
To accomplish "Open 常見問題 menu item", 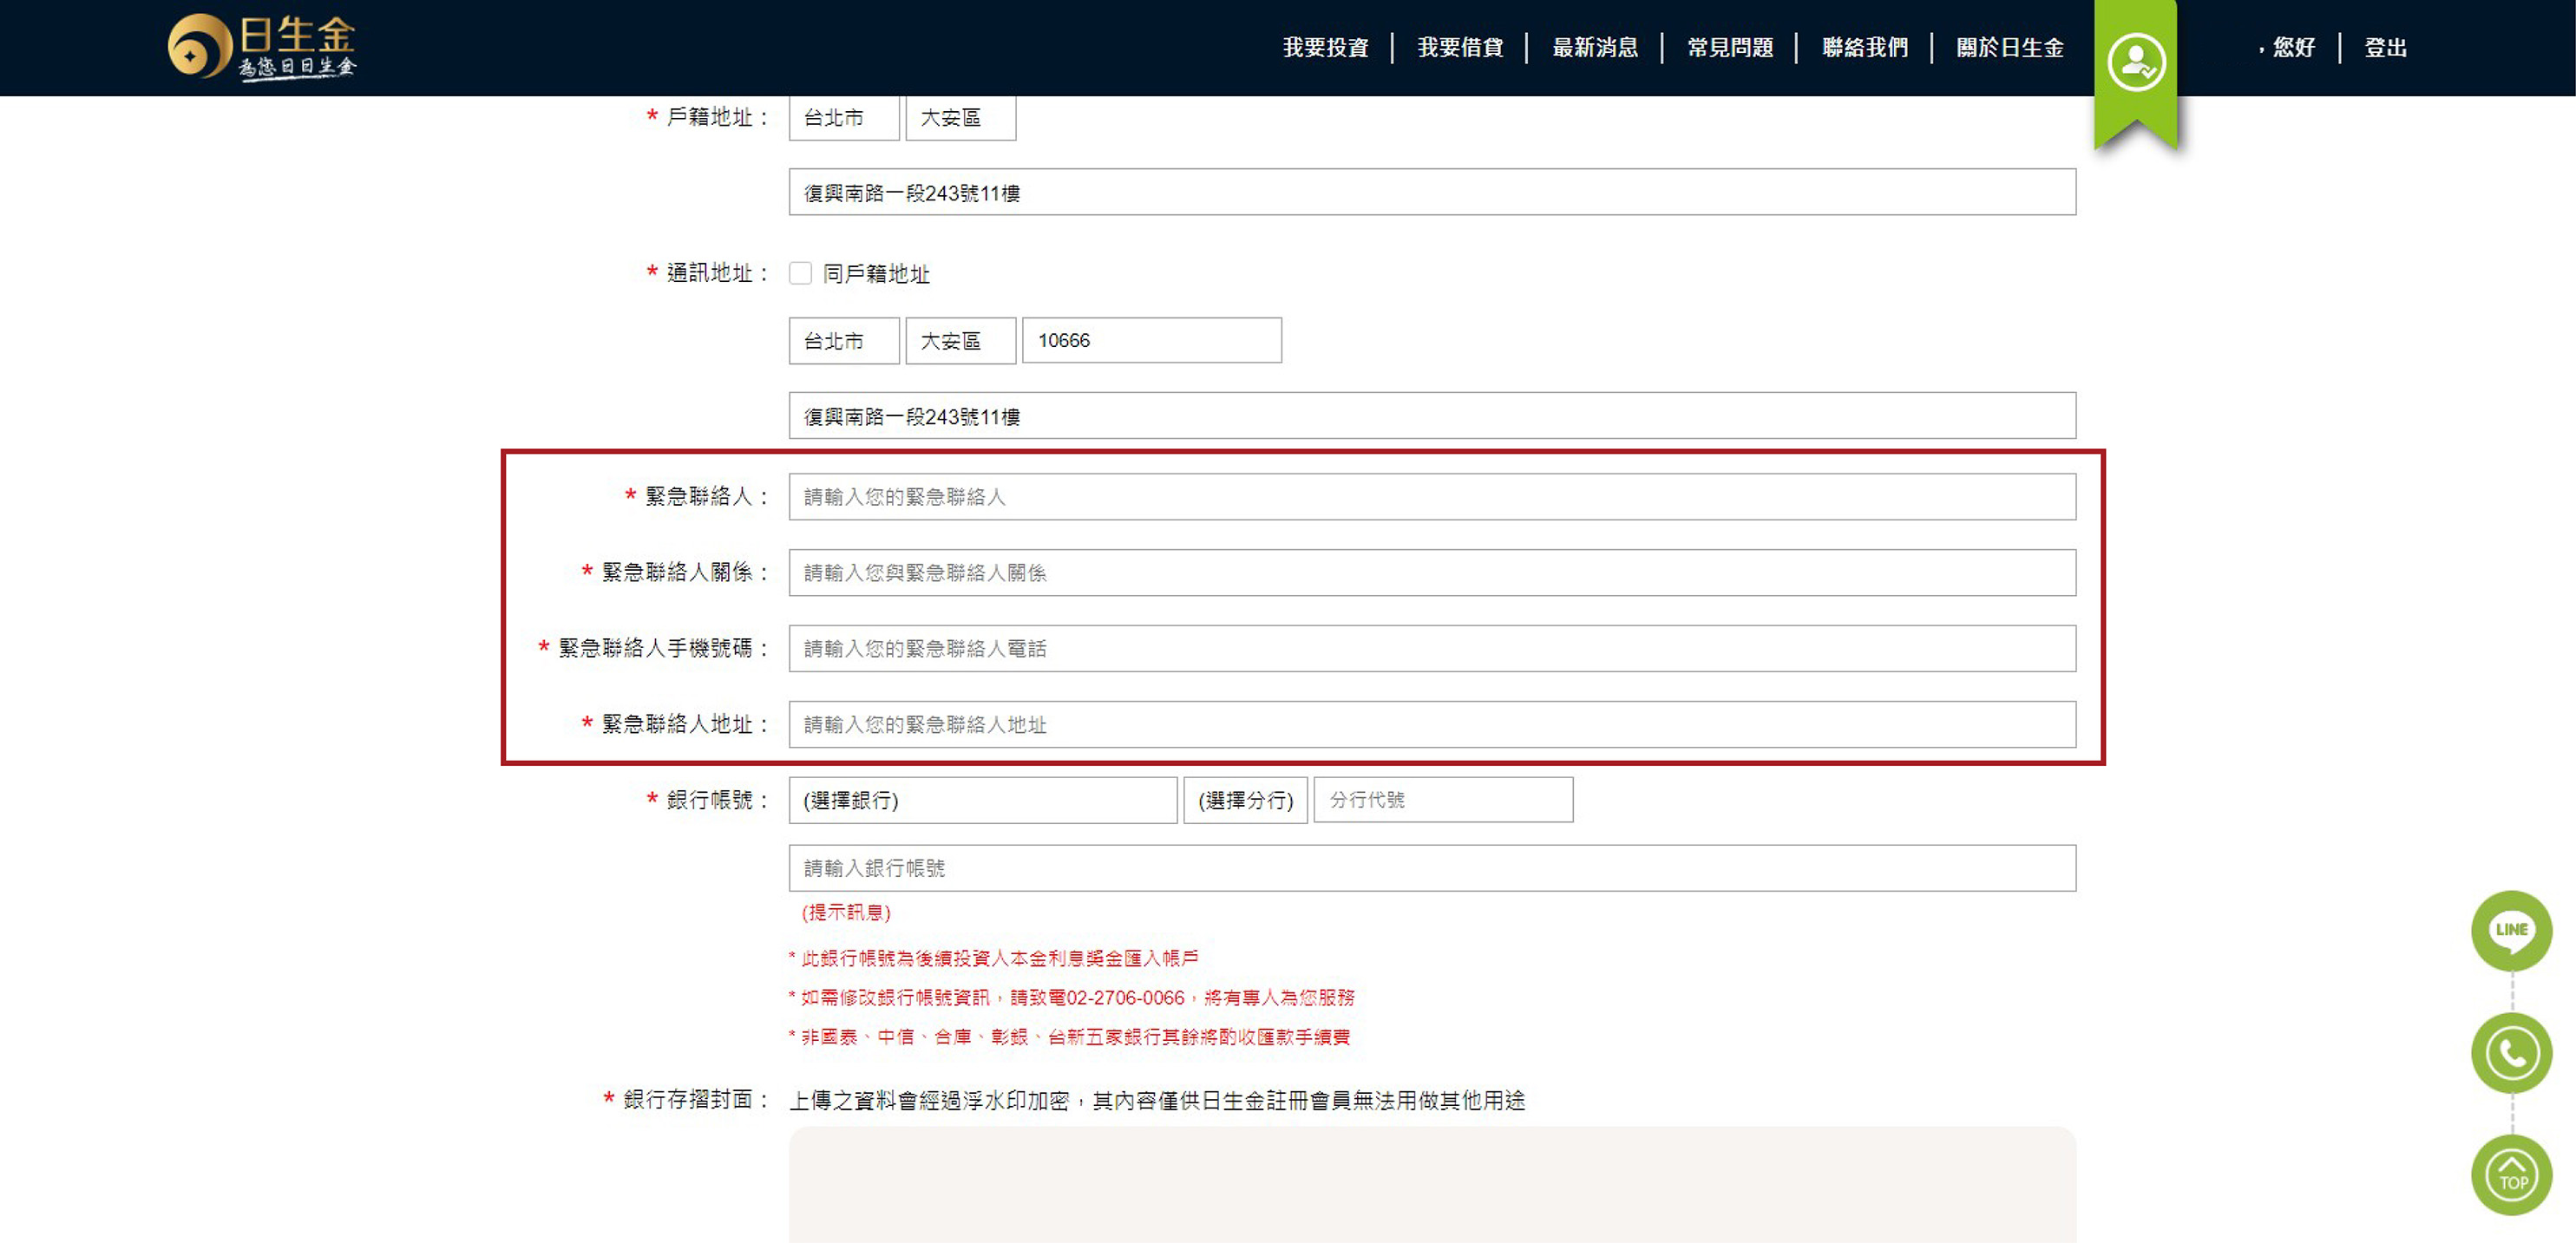I will click(x=1730, y=47).
